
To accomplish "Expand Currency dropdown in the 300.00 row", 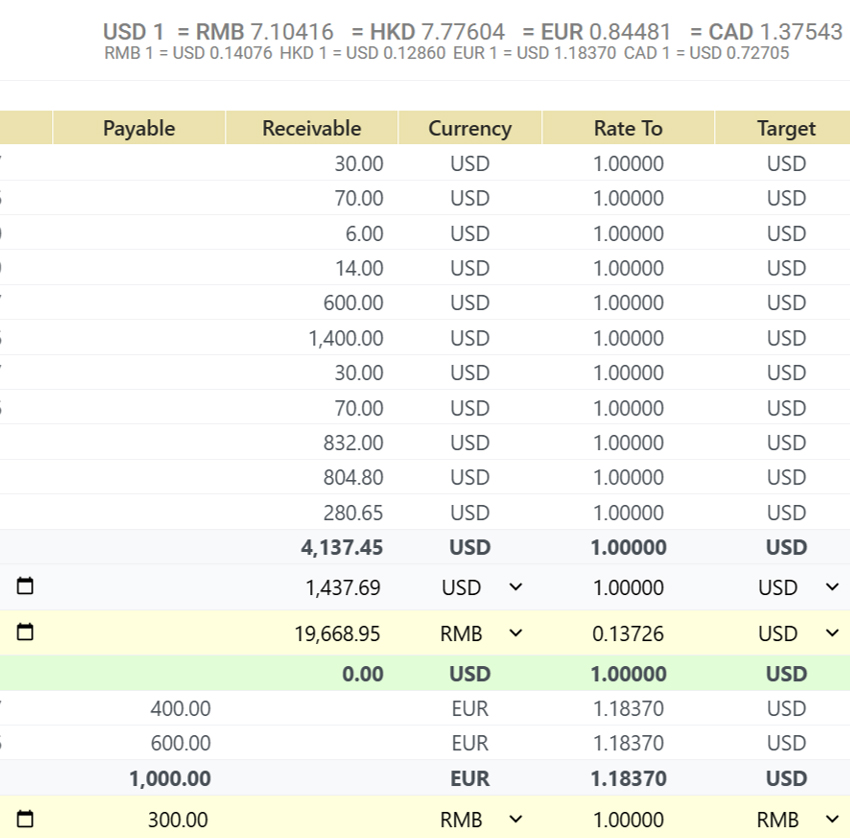I will pos(515,819).
